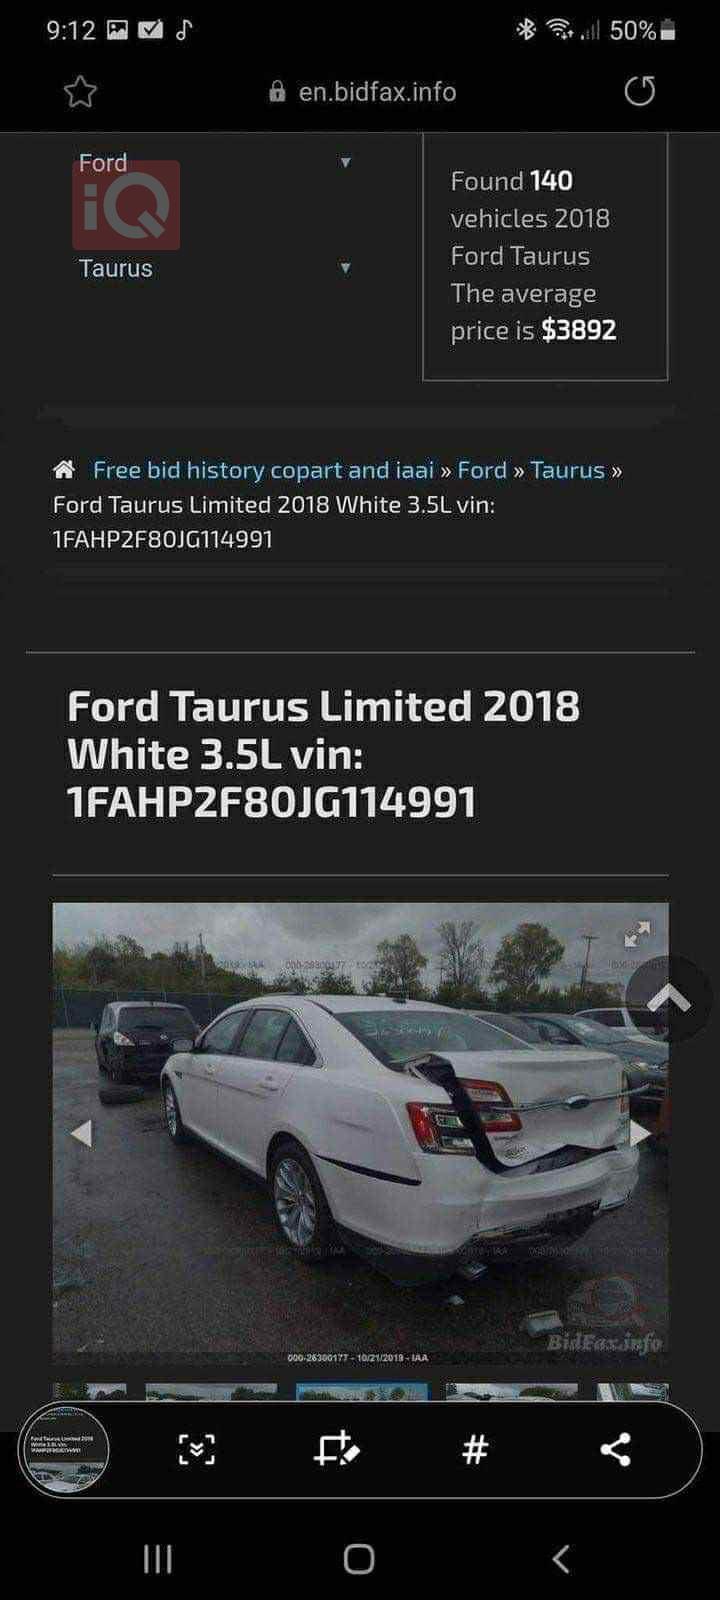Show next car photo with right arrow
The height and width of the screenshot is (1600, 720).
tap(639, 1133)
